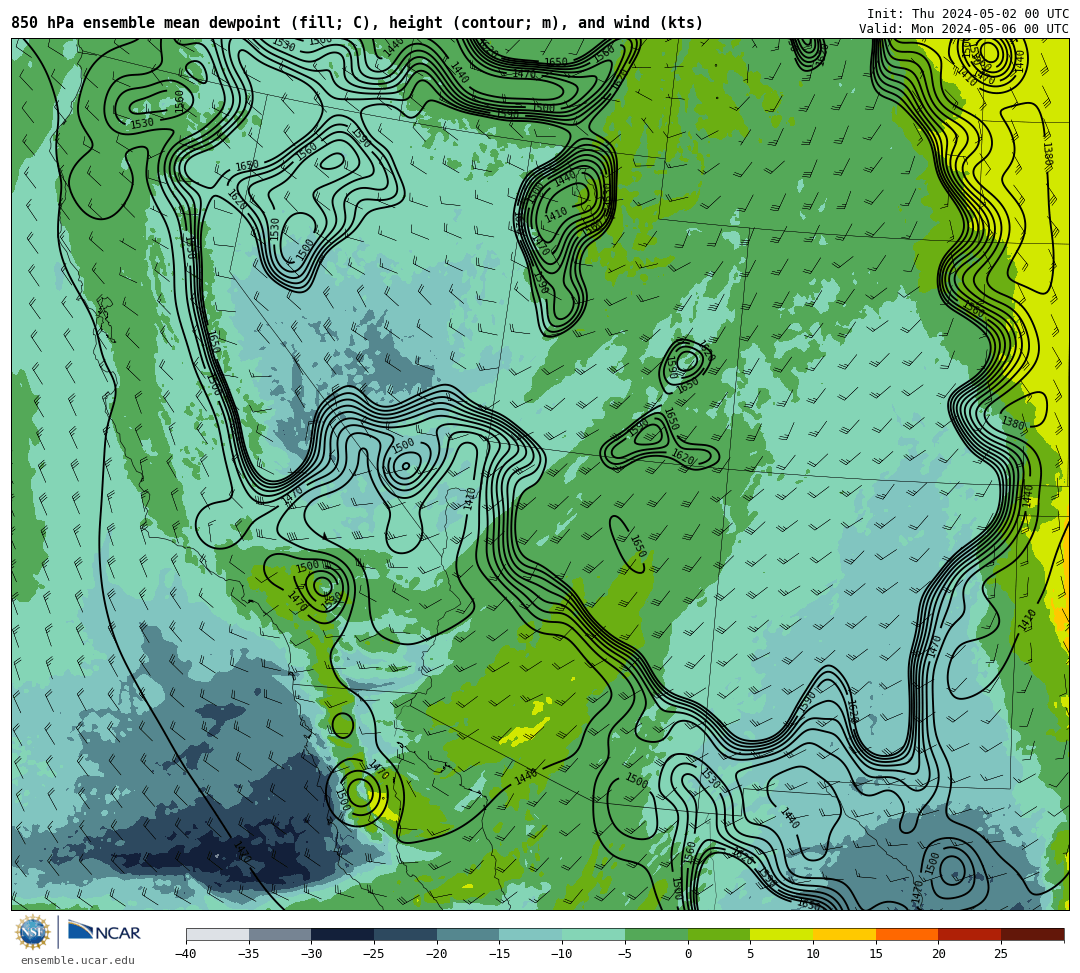This screenshot has width=1080, height=973.
Task: Click the olive green 0 to 5 colorbar swatch
Action: [x=719, y=934]
